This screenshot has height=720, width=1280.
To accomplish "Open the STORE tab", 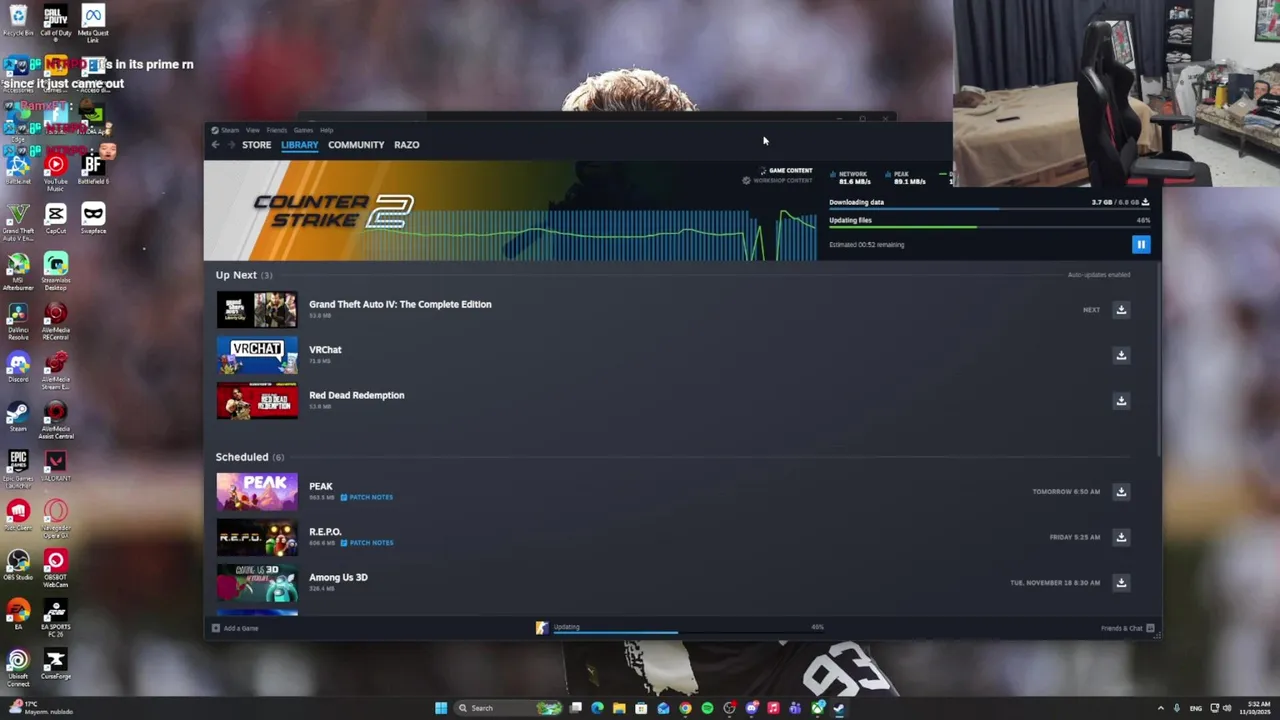I will [256, 145].
